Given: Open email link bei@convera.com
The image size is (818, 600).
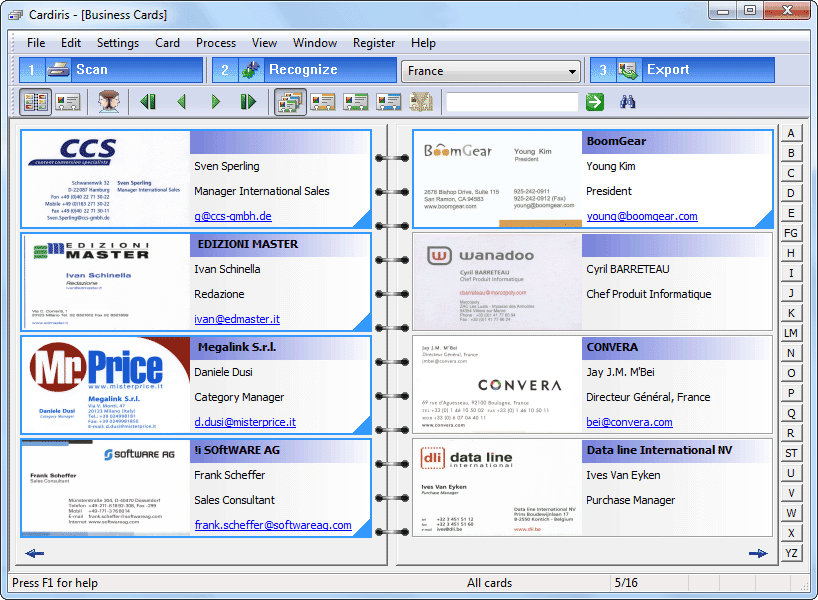Looking at the screenshot, I should coord(629,422).
